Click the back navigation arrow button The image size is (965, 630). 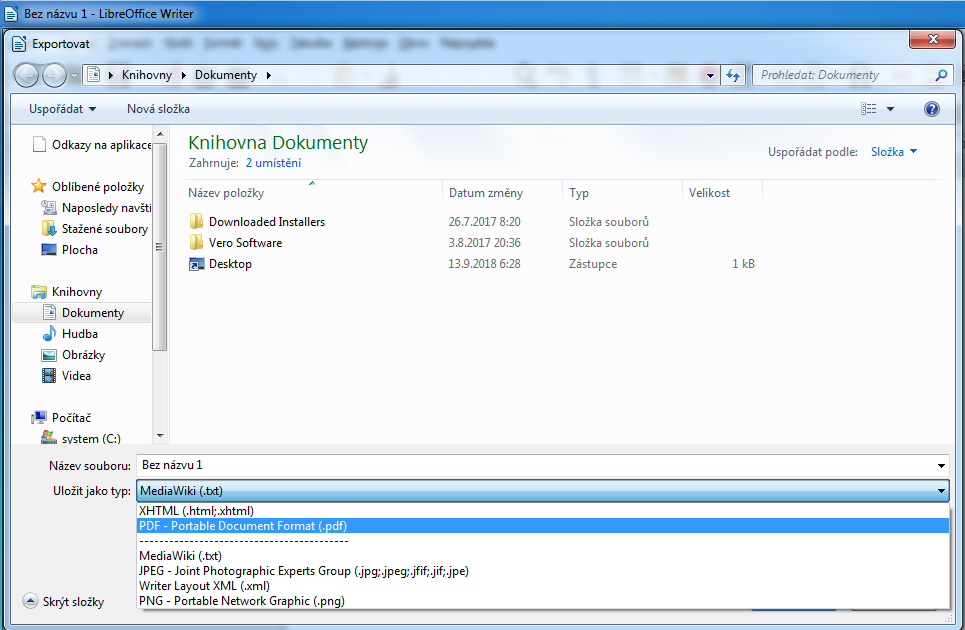pos(27,75)
